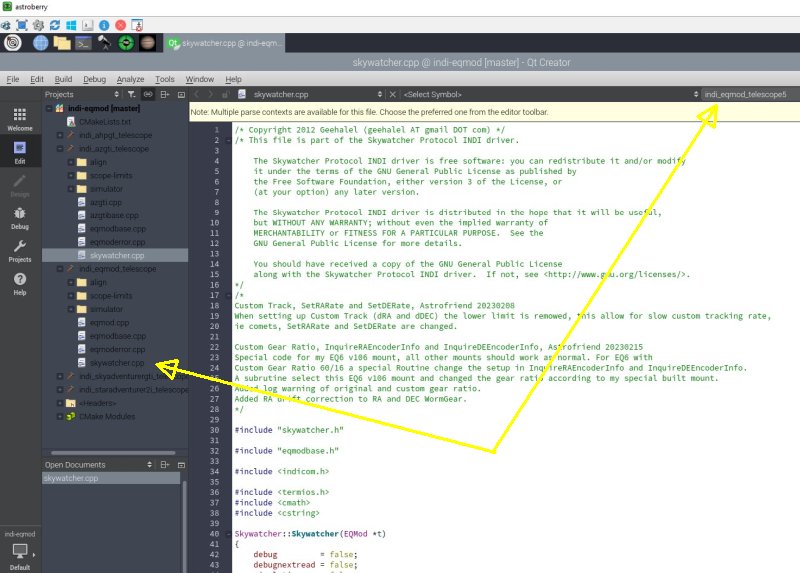Open the remote viewer settings gear
Screen dimensions: 800x573
tap(38, 25)
